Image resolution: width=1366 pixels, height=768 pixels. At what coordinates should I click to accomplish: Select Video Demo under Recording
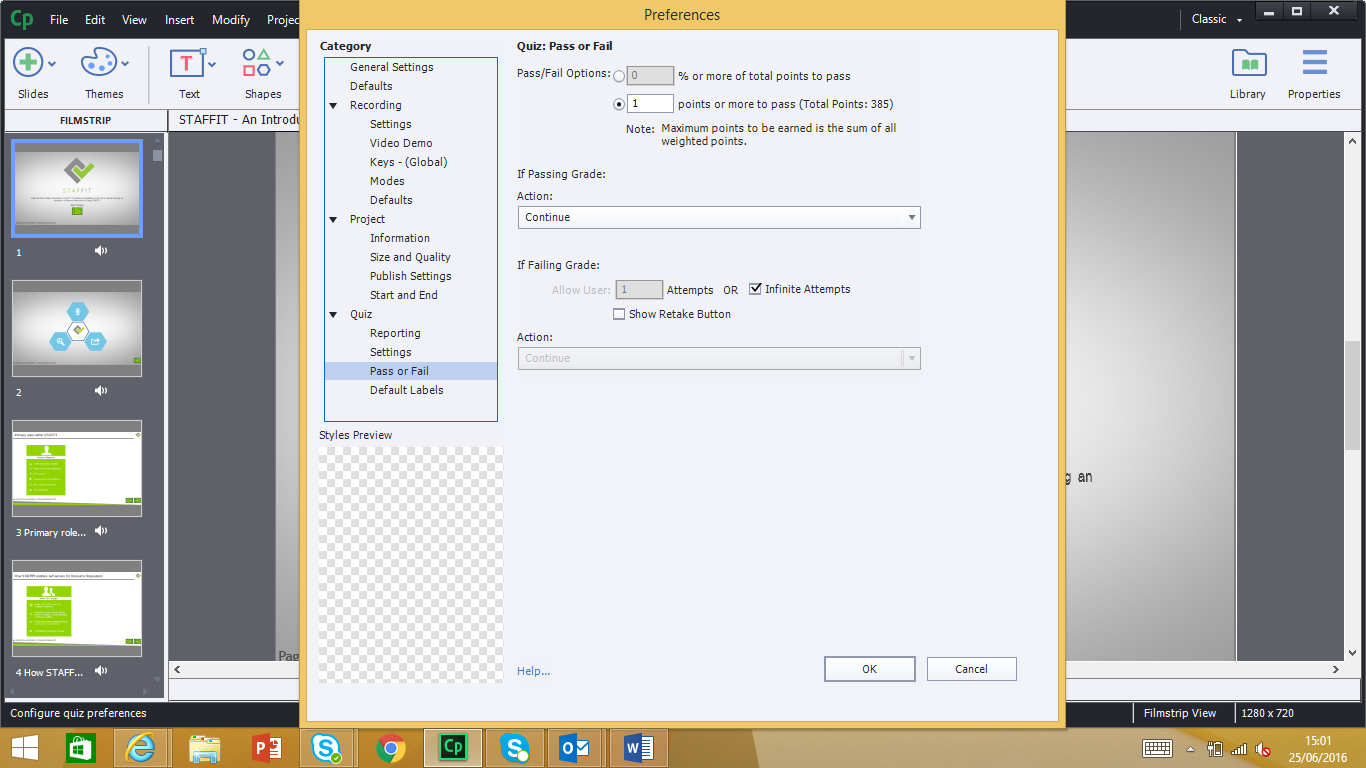coord(401,143)
